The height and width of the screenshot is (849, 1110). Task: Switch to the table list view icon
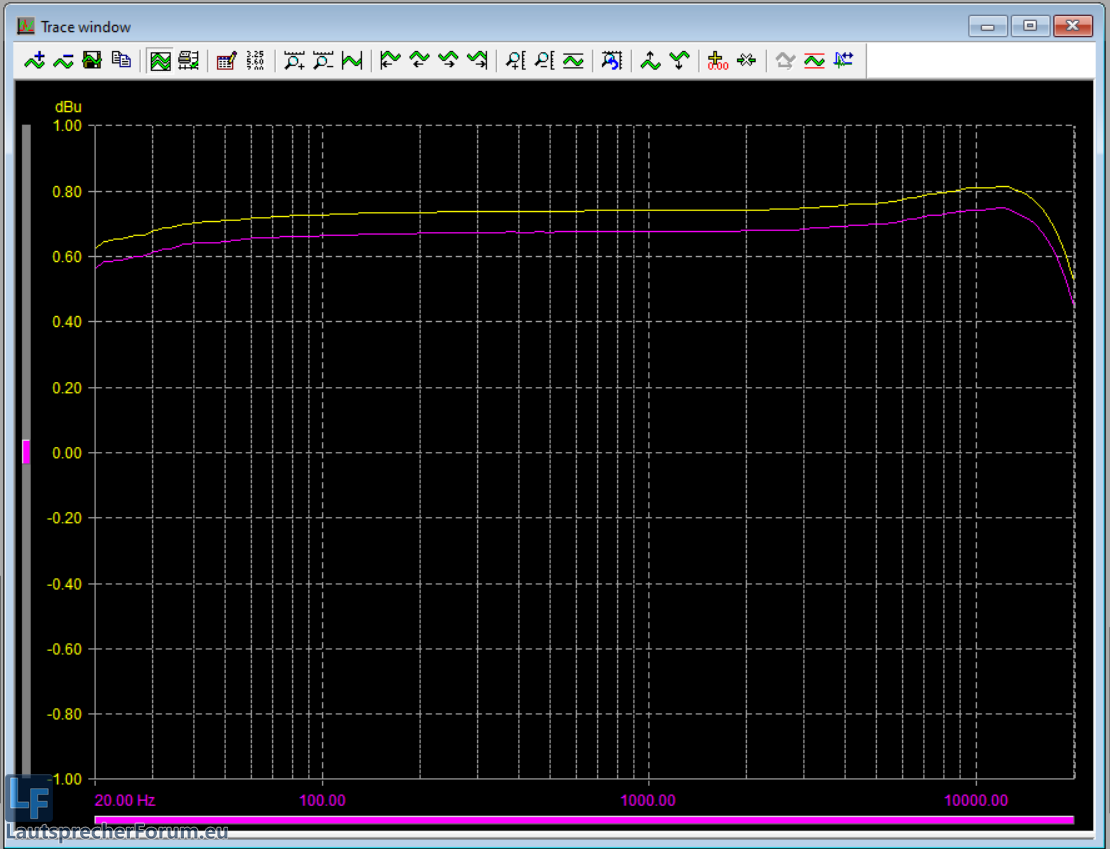(x=188, y=61)
